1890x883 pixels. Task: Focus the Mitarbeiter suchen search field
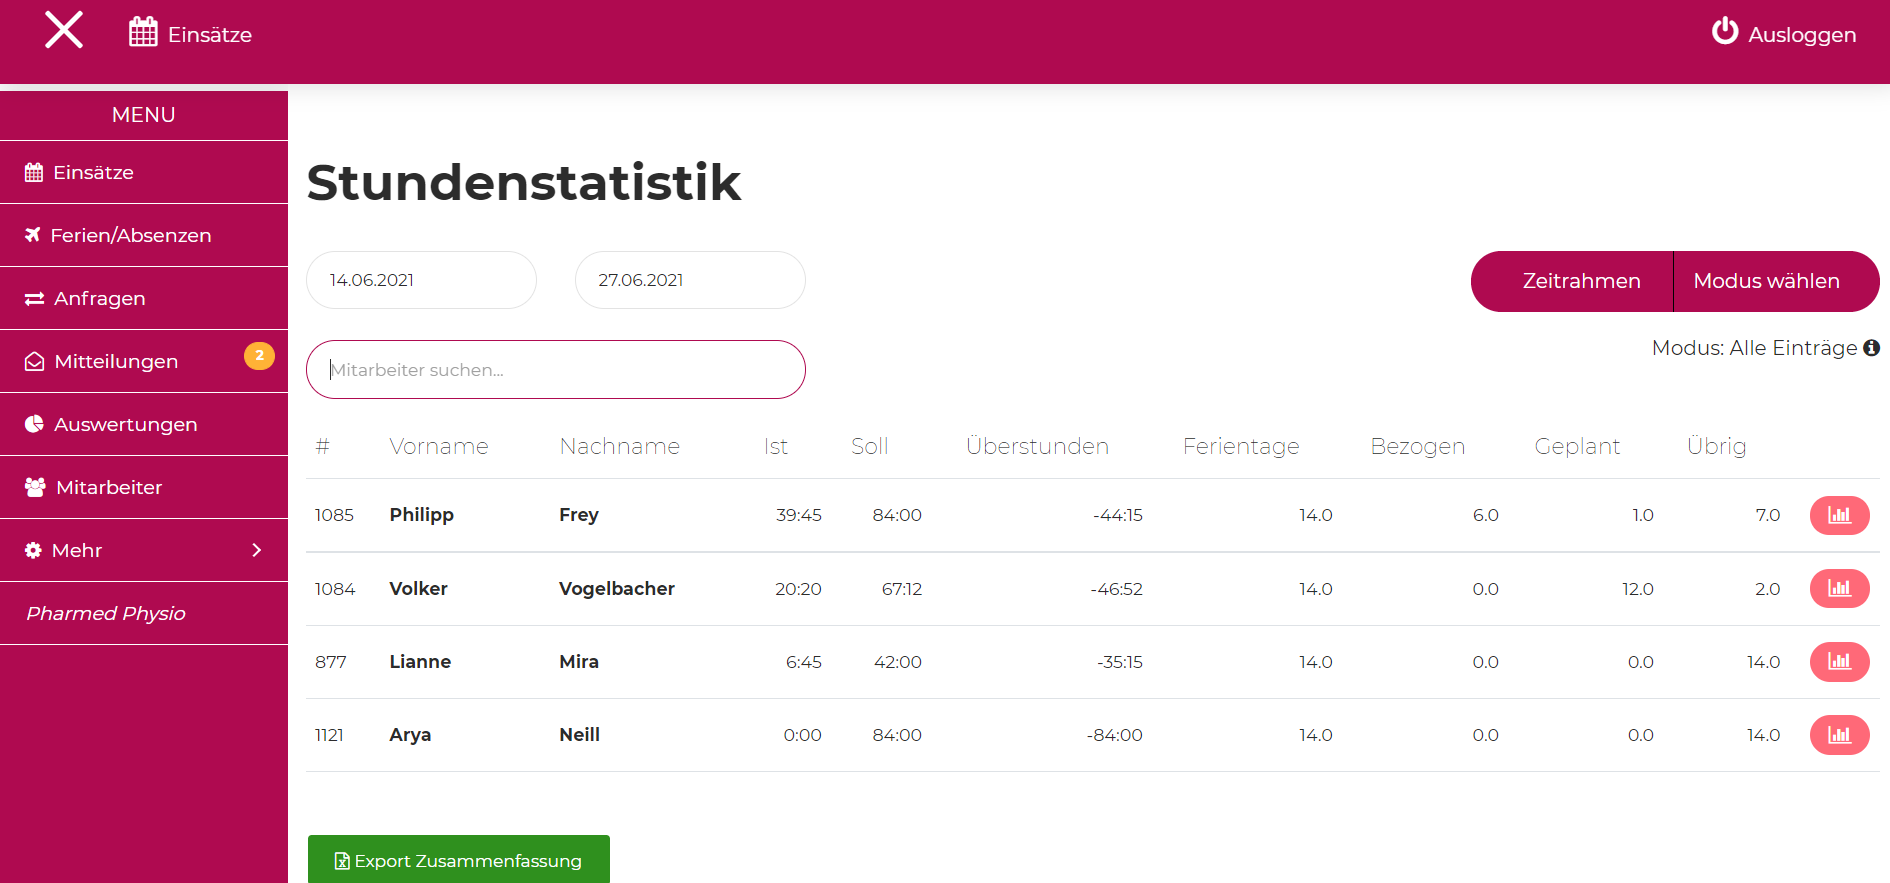(556, 370)
